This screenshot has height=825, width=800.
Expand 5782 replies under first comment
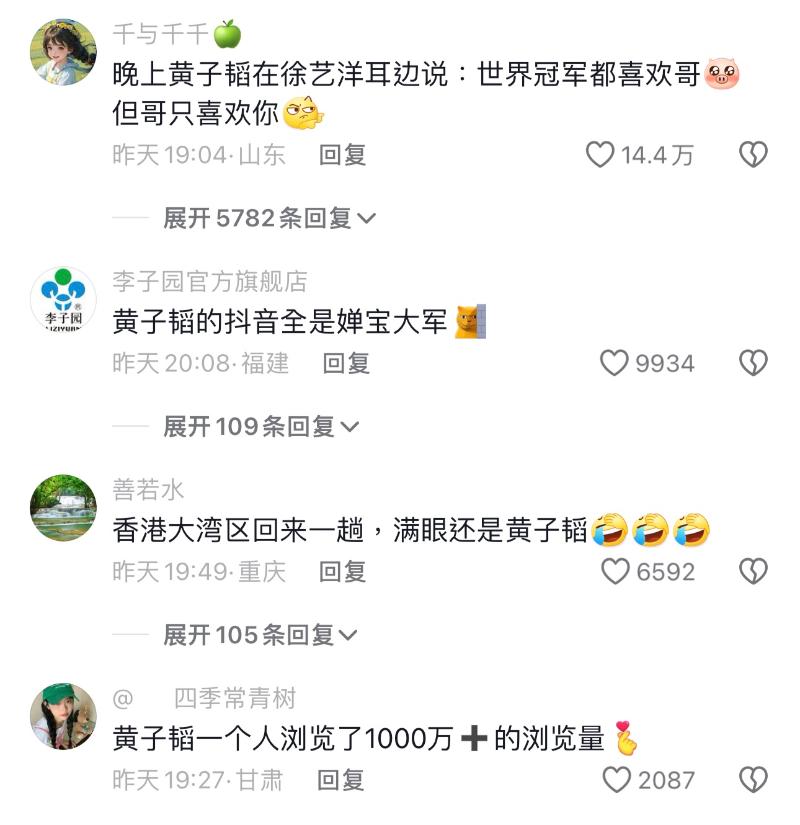(x=269, y=218)
